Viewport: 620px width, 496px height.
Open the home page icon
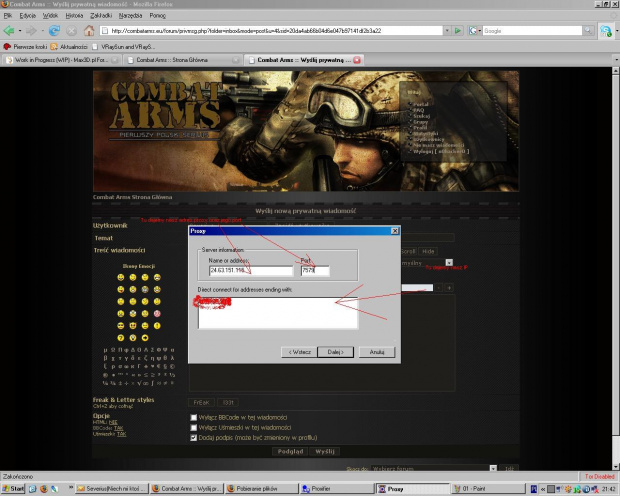coord(89,30)
